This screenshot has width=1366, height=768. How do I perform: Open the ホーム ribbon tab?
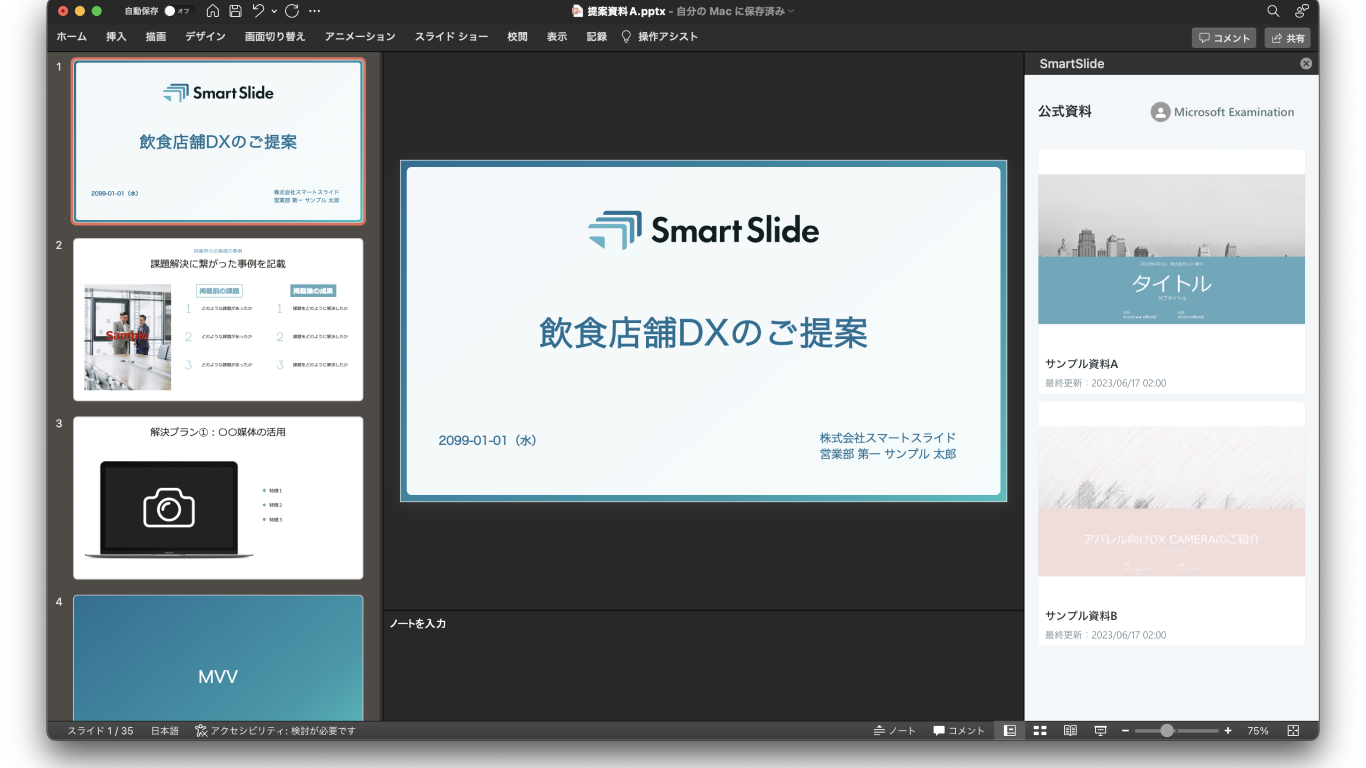pyautogui.click(x=71, y=37)
